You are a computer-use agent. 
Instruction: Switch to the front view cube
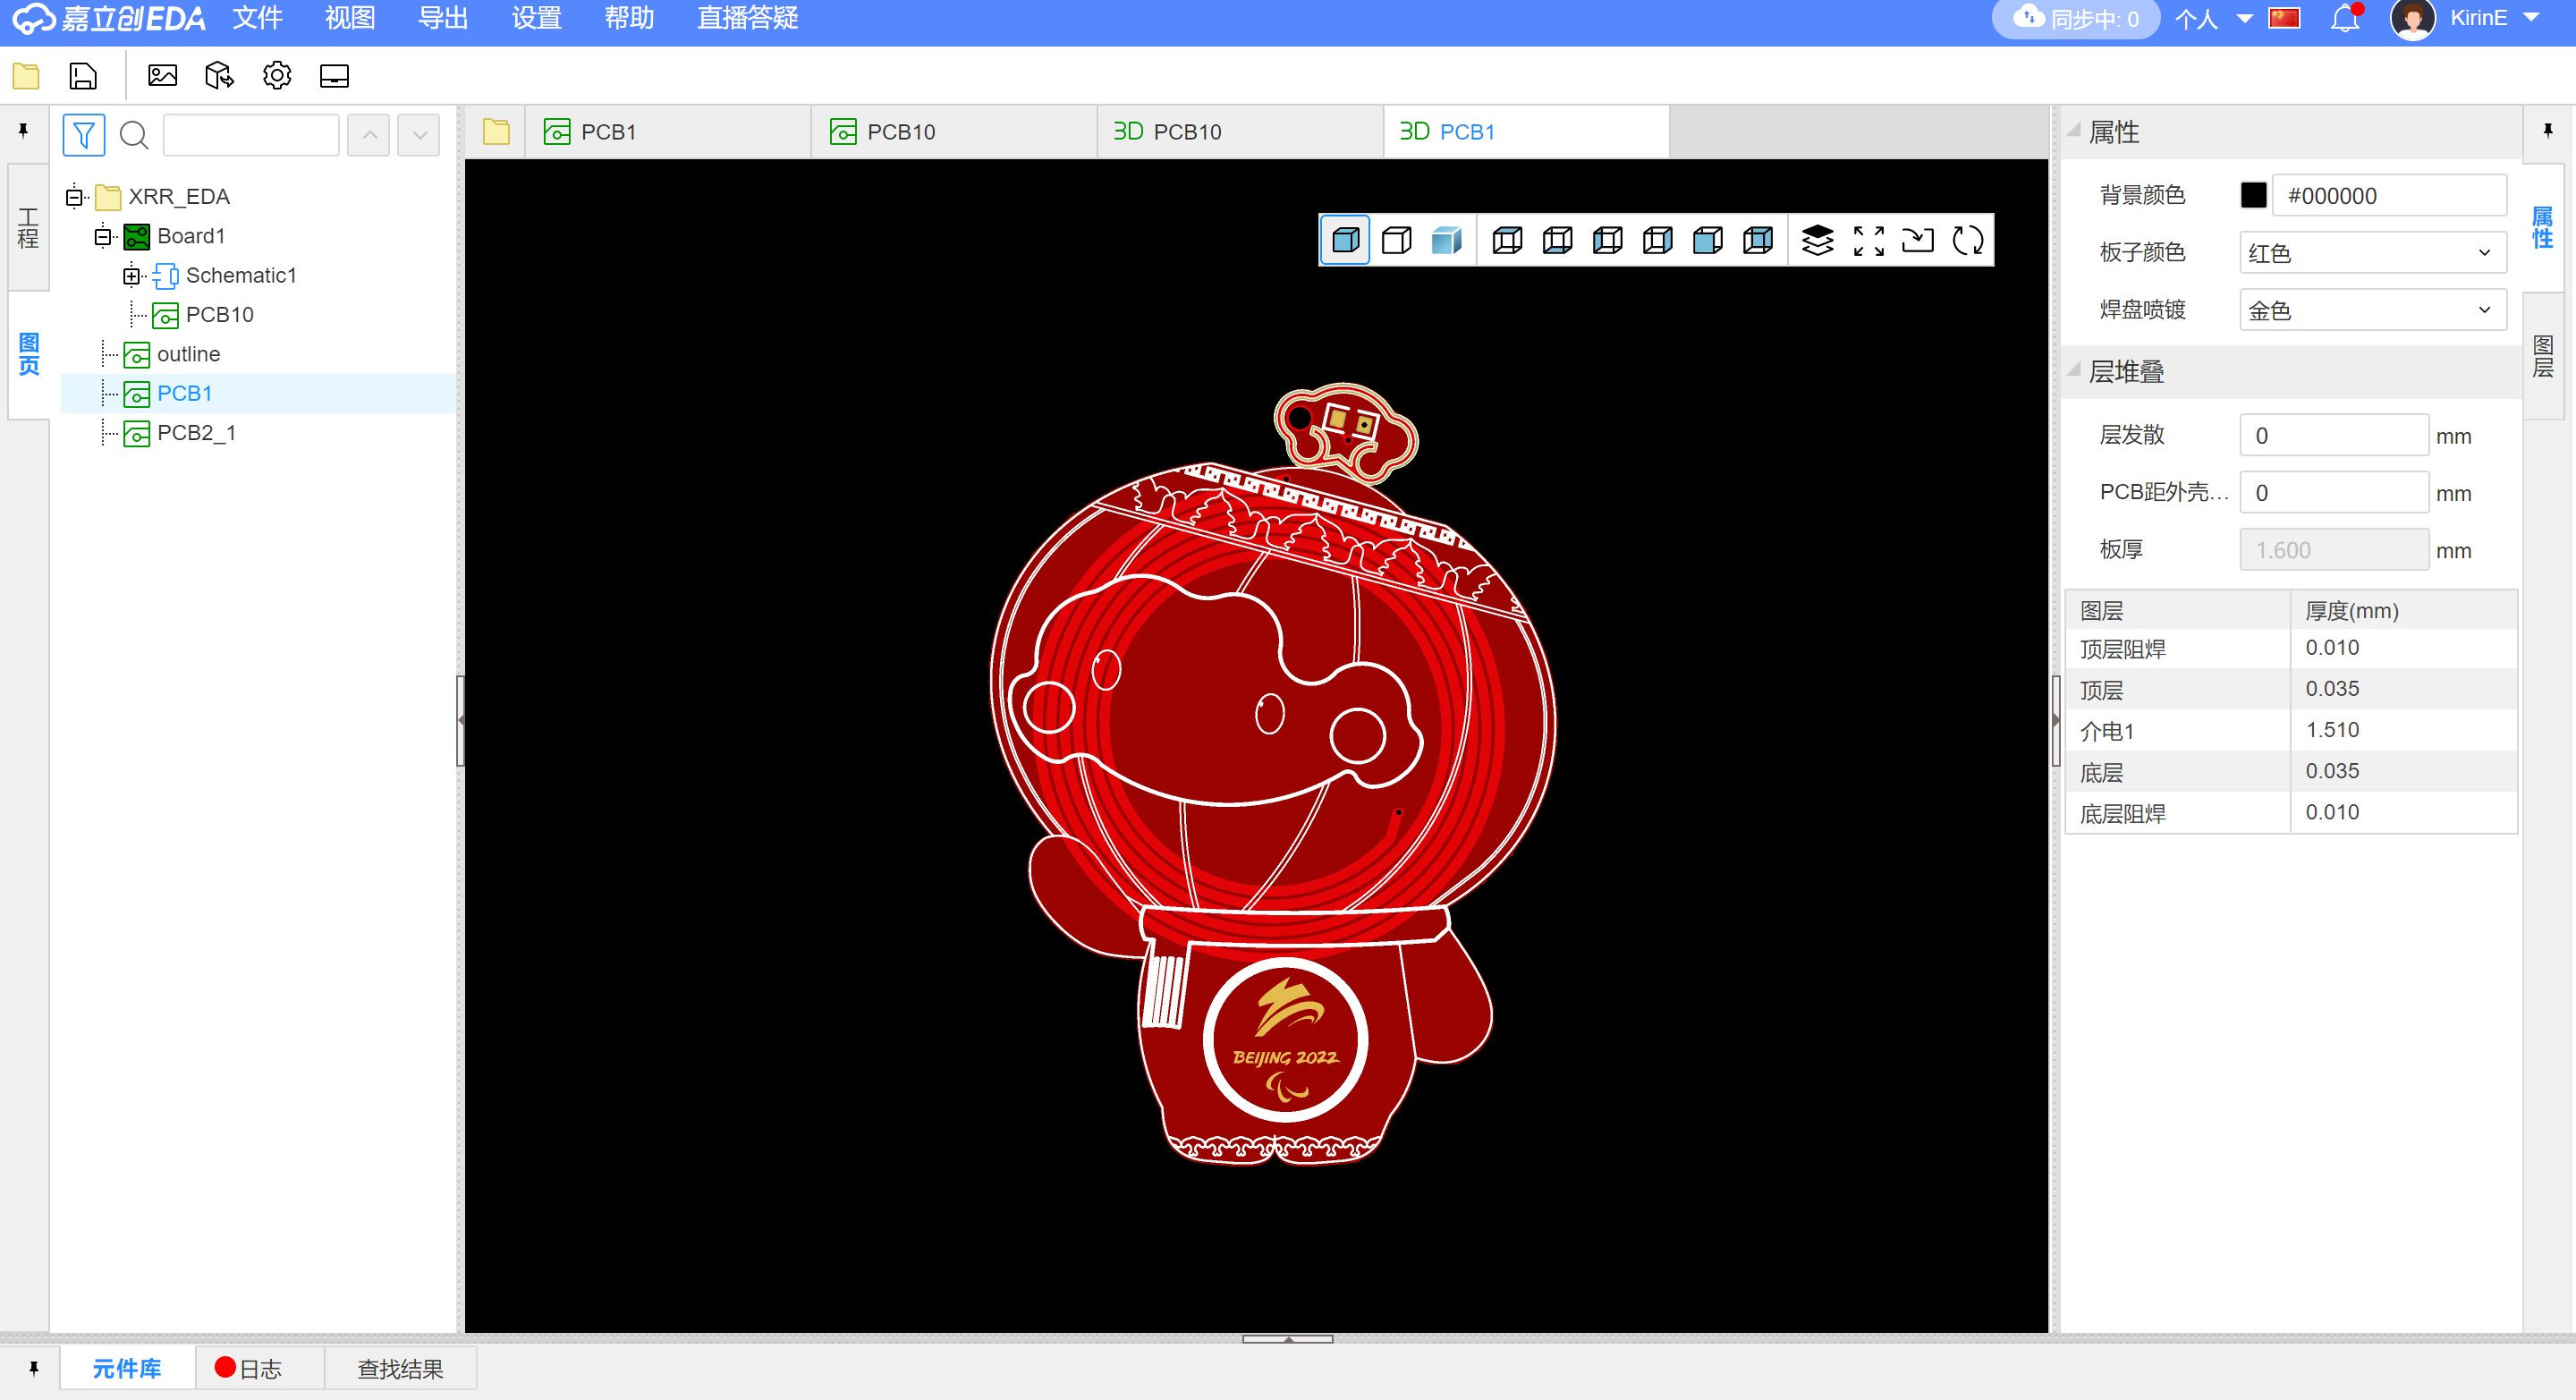pyautogui.click(x=1707, y=240)
